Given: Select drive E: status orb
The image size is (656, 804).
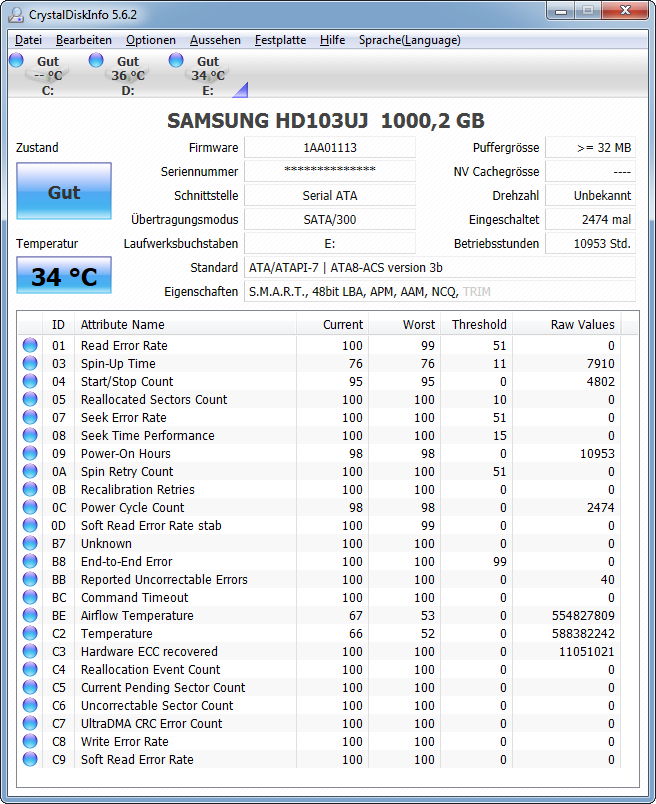Looking at the screenshot, I should (176, 60).
